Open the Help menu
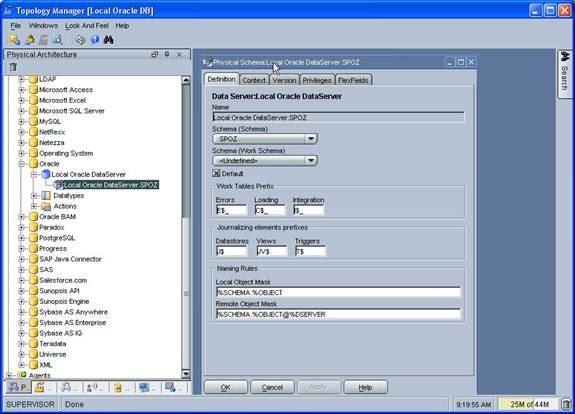The width and height of the screenshot is (575, 414). pos(122,26)
